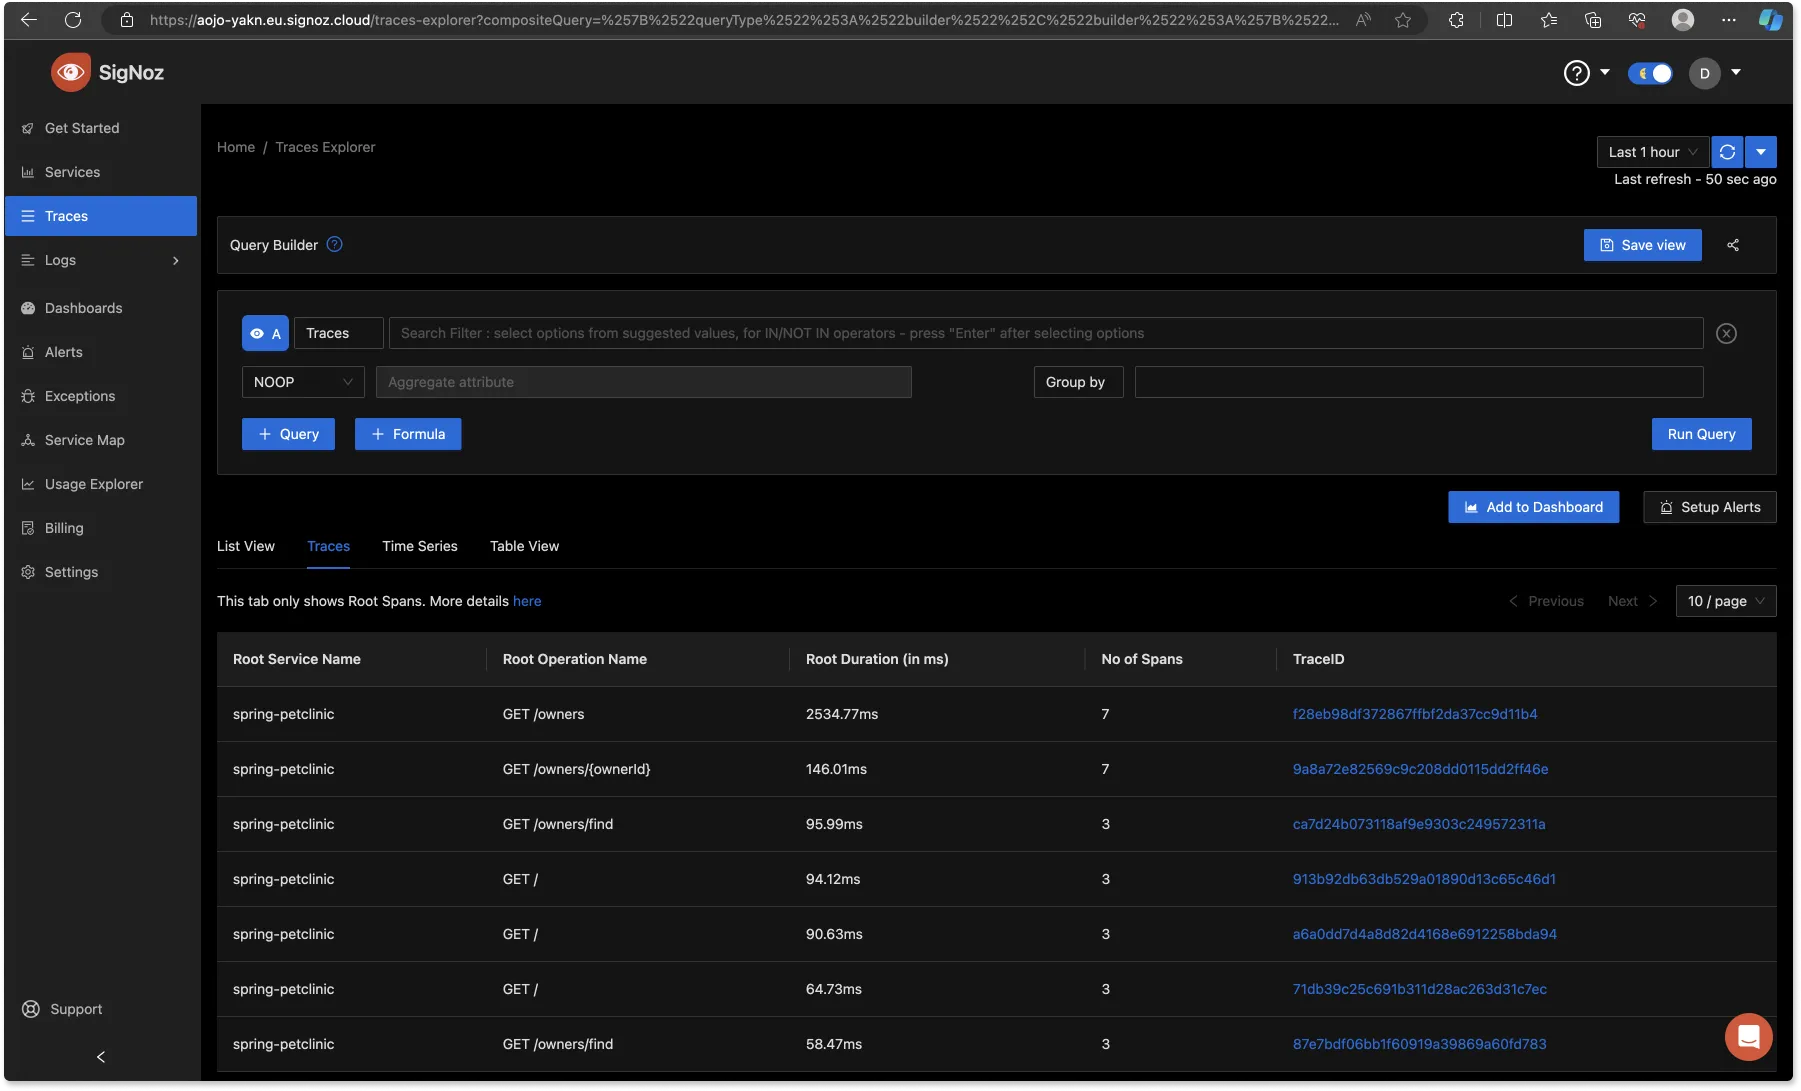Expand the Logs submenu chevron
The width and height of the screenshot is (1801, 1091).
click(x=176, y=261)
